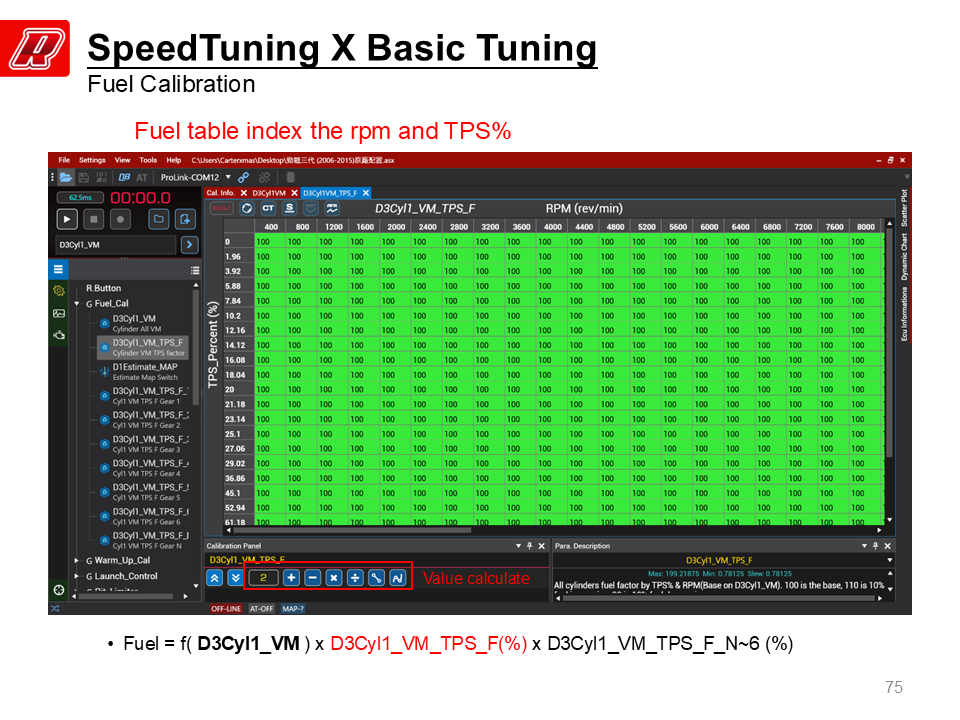Open the gear settings sidebar icon
The width and height of the screenshot is (960, 720).
(x=59, y=291)
